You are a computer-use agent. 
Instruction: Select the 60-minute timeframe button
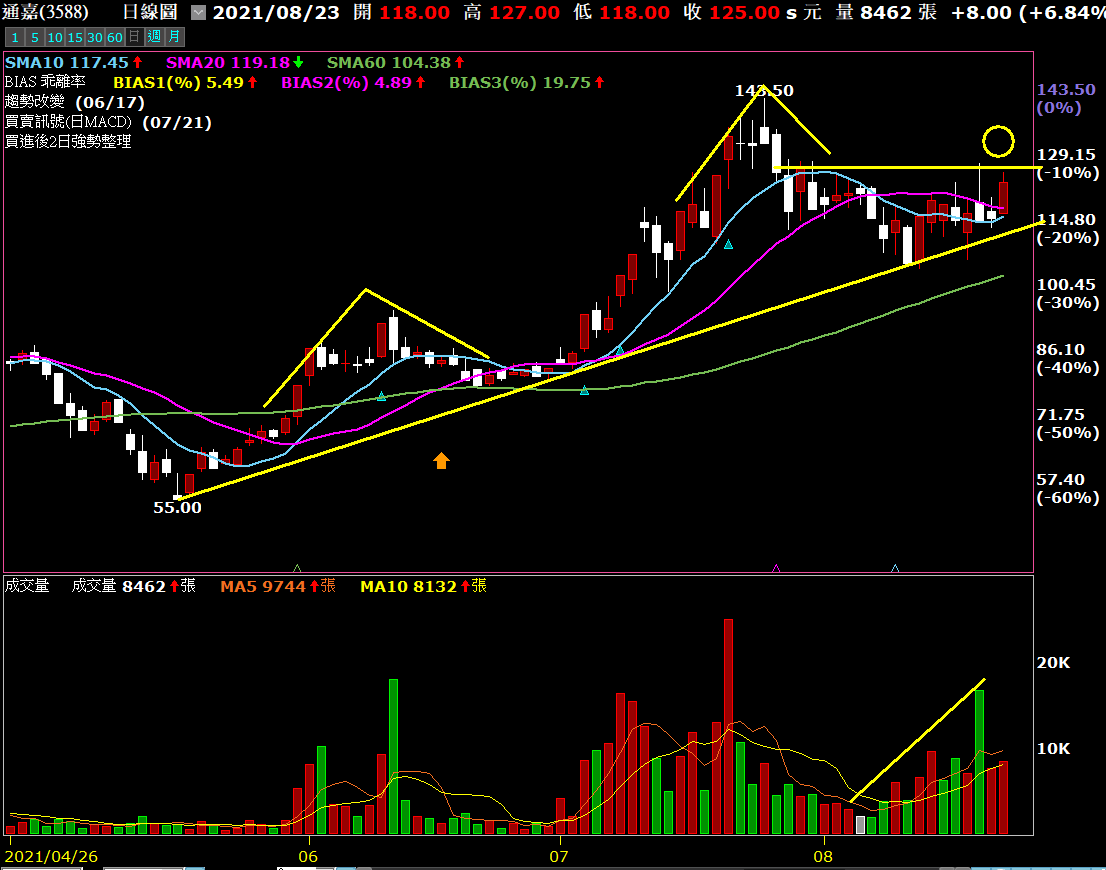click(x=114, y=37)
